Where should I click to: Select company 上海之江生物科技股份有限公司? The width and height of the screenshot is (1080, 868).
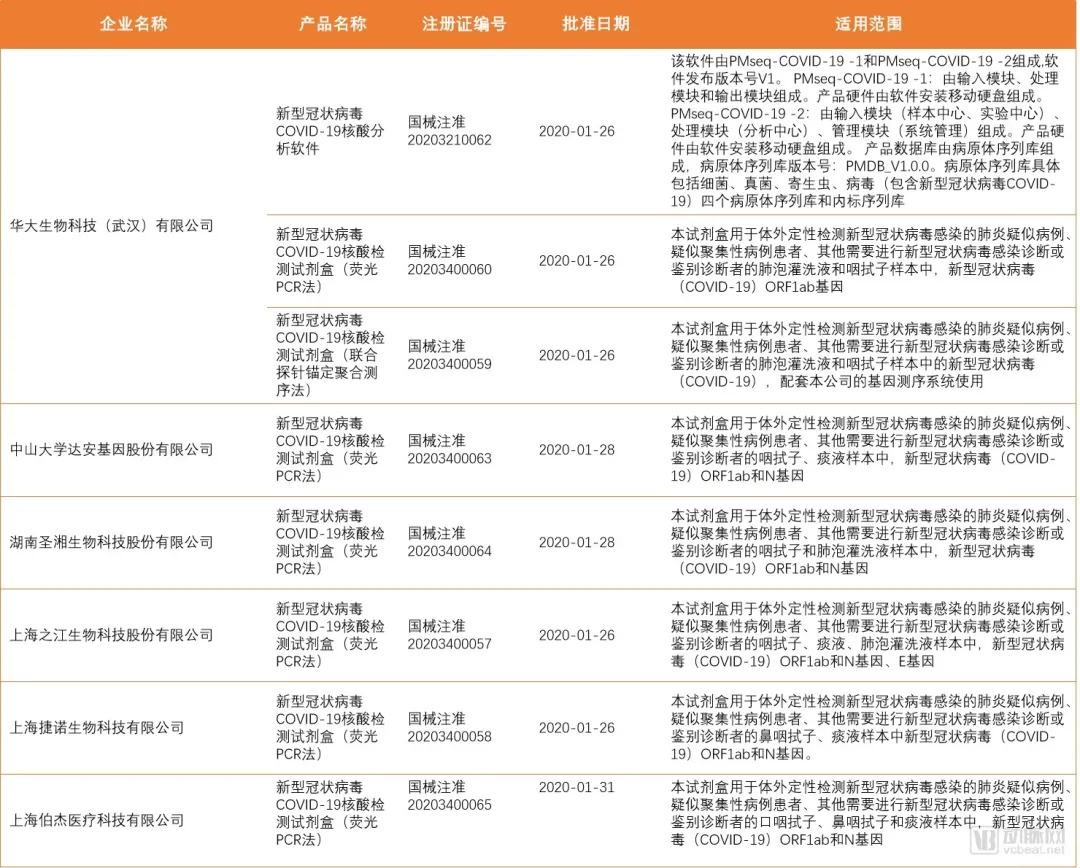tap(112, 635)
